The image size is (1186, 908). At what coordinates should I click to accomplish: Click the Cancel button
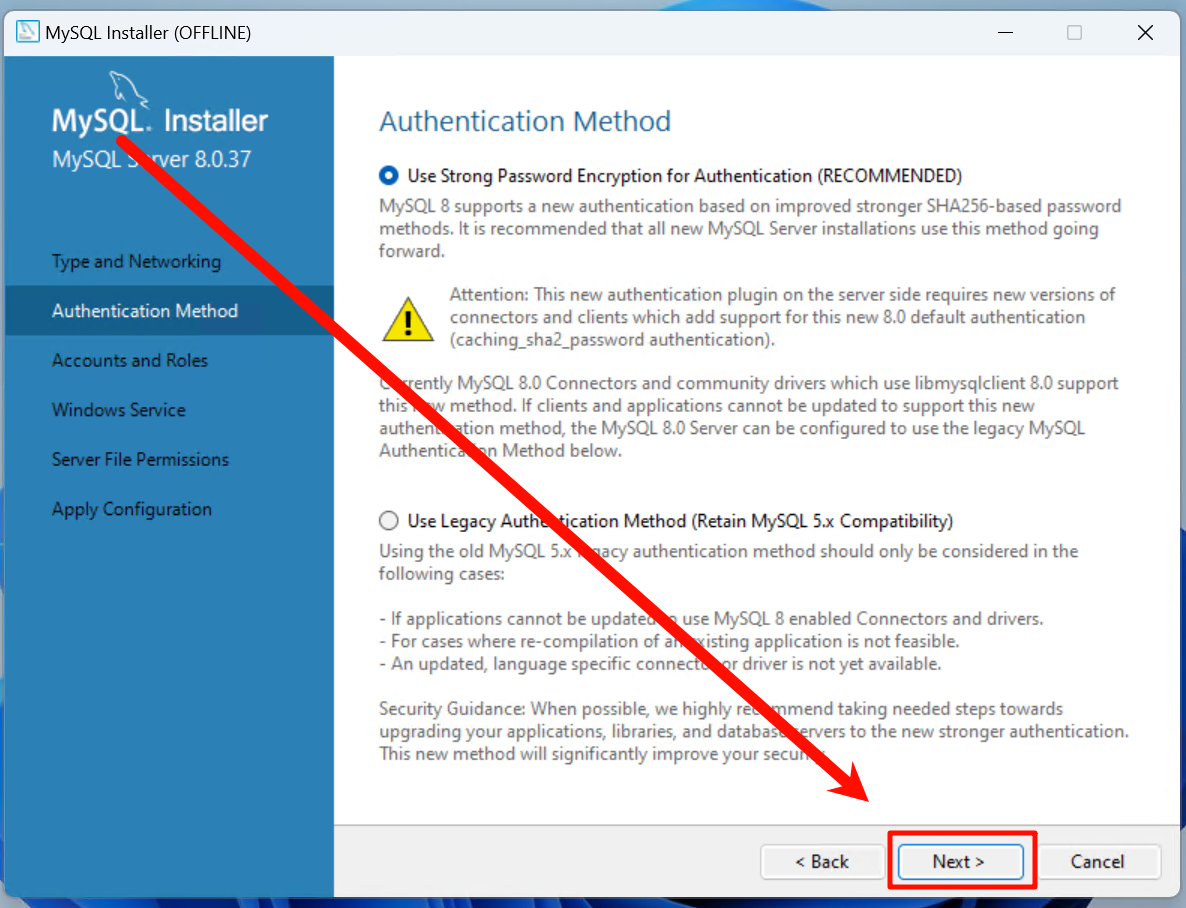pos(1098,861)
